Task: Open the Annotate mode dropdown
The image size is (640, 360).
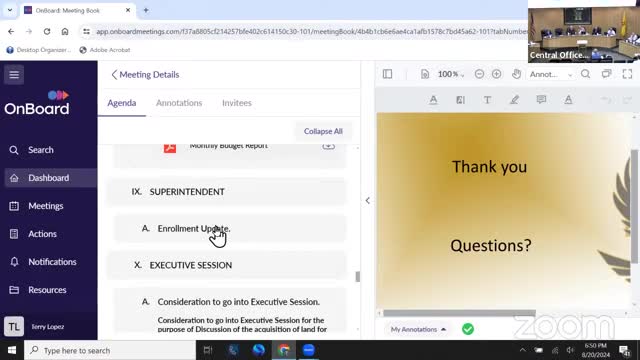Action: pos(551,74)
